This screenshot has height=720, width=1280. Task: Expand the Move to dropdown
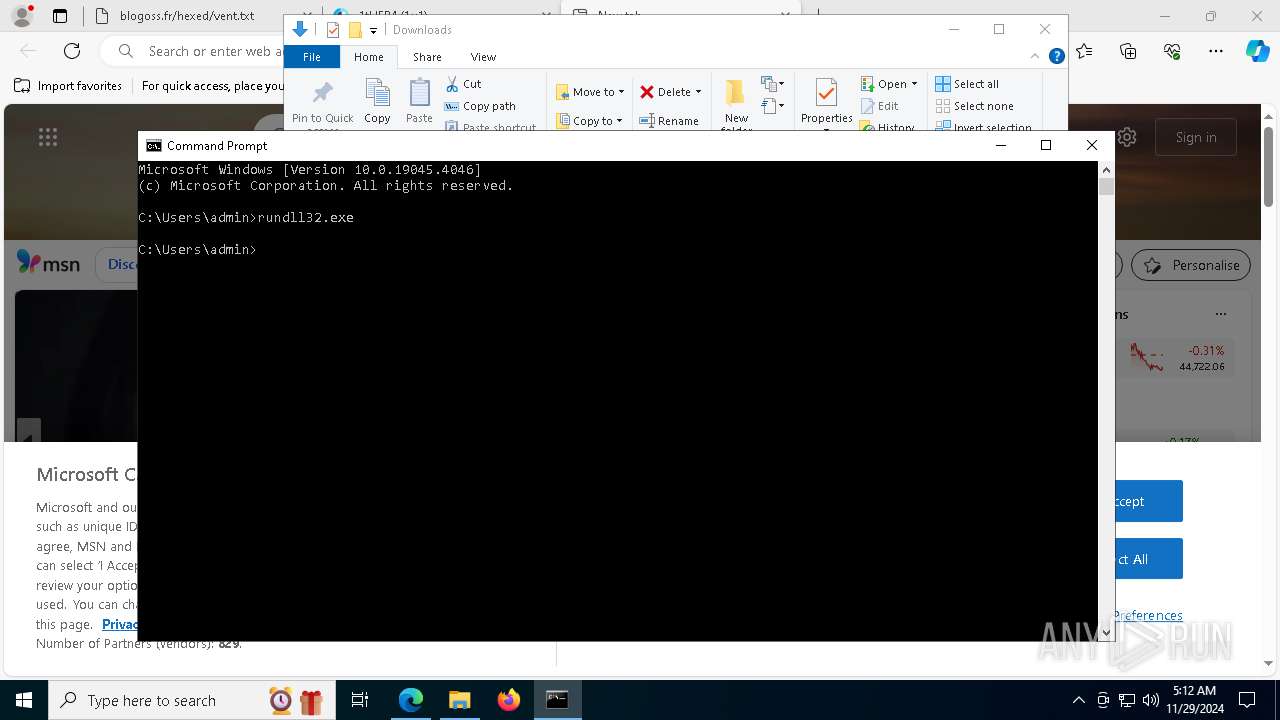point(621,92)
